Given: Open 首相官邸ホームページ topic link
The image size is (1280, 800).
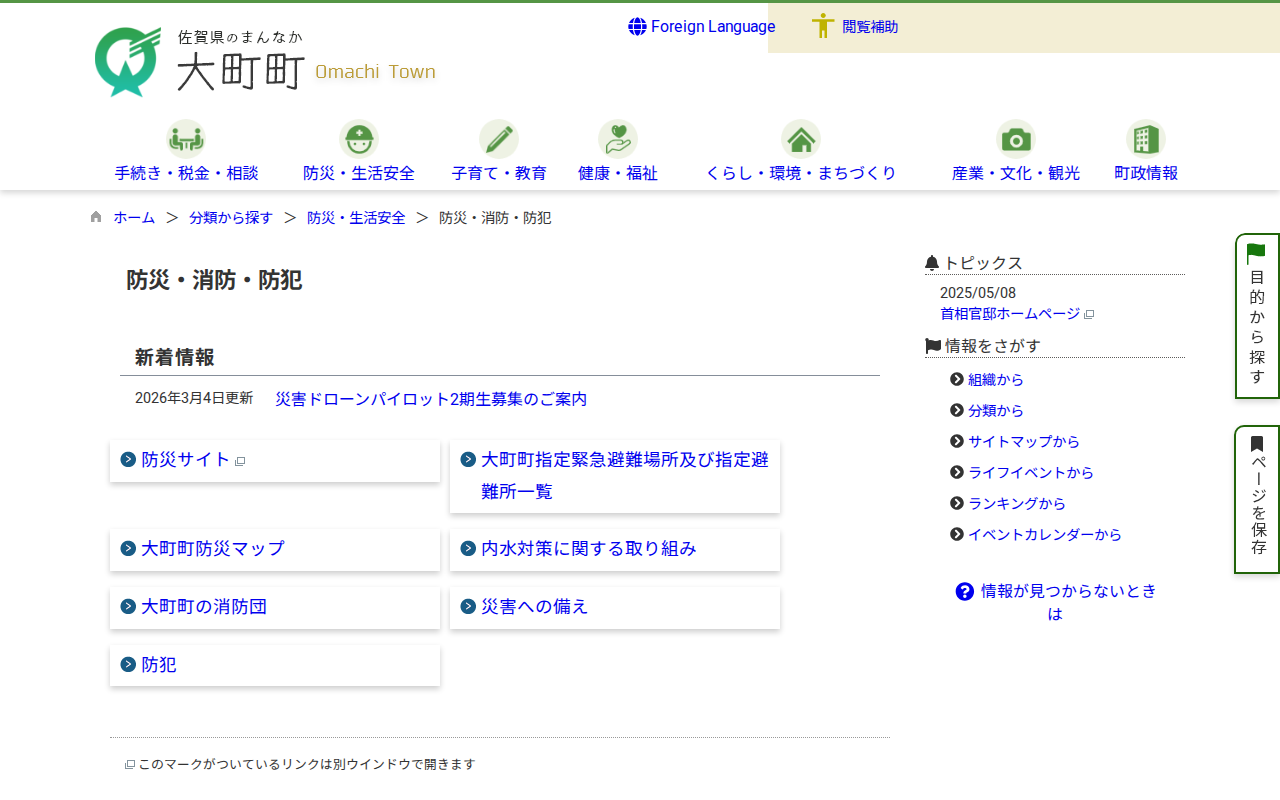Looking at the screenshot, I should 1010,314.
